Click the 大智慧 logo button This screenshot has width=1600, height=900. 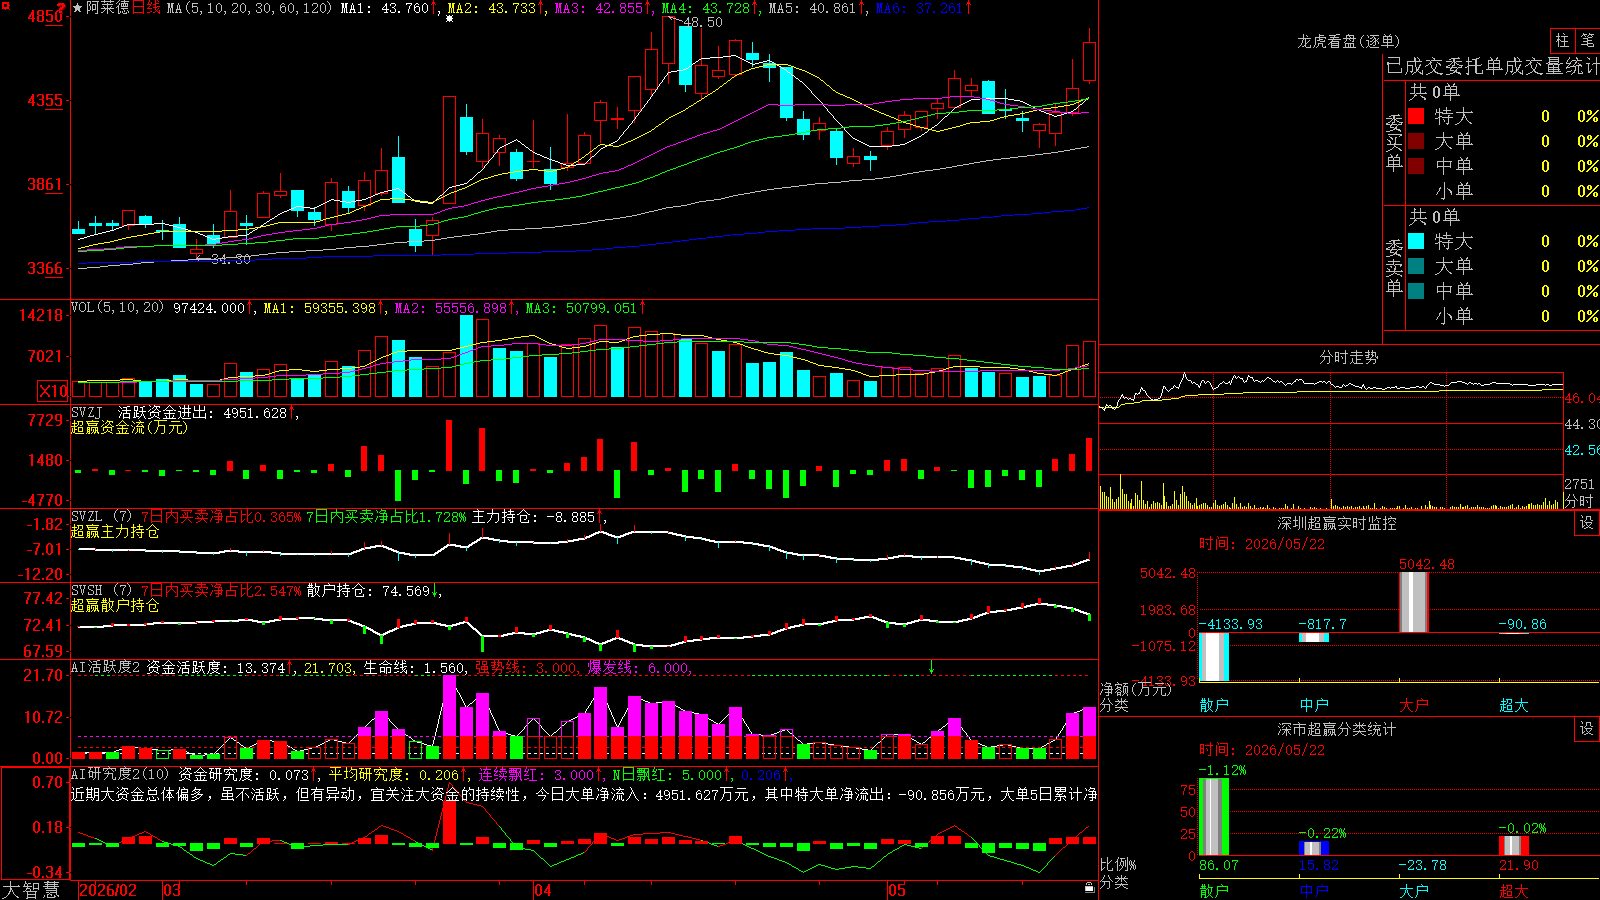31,890
